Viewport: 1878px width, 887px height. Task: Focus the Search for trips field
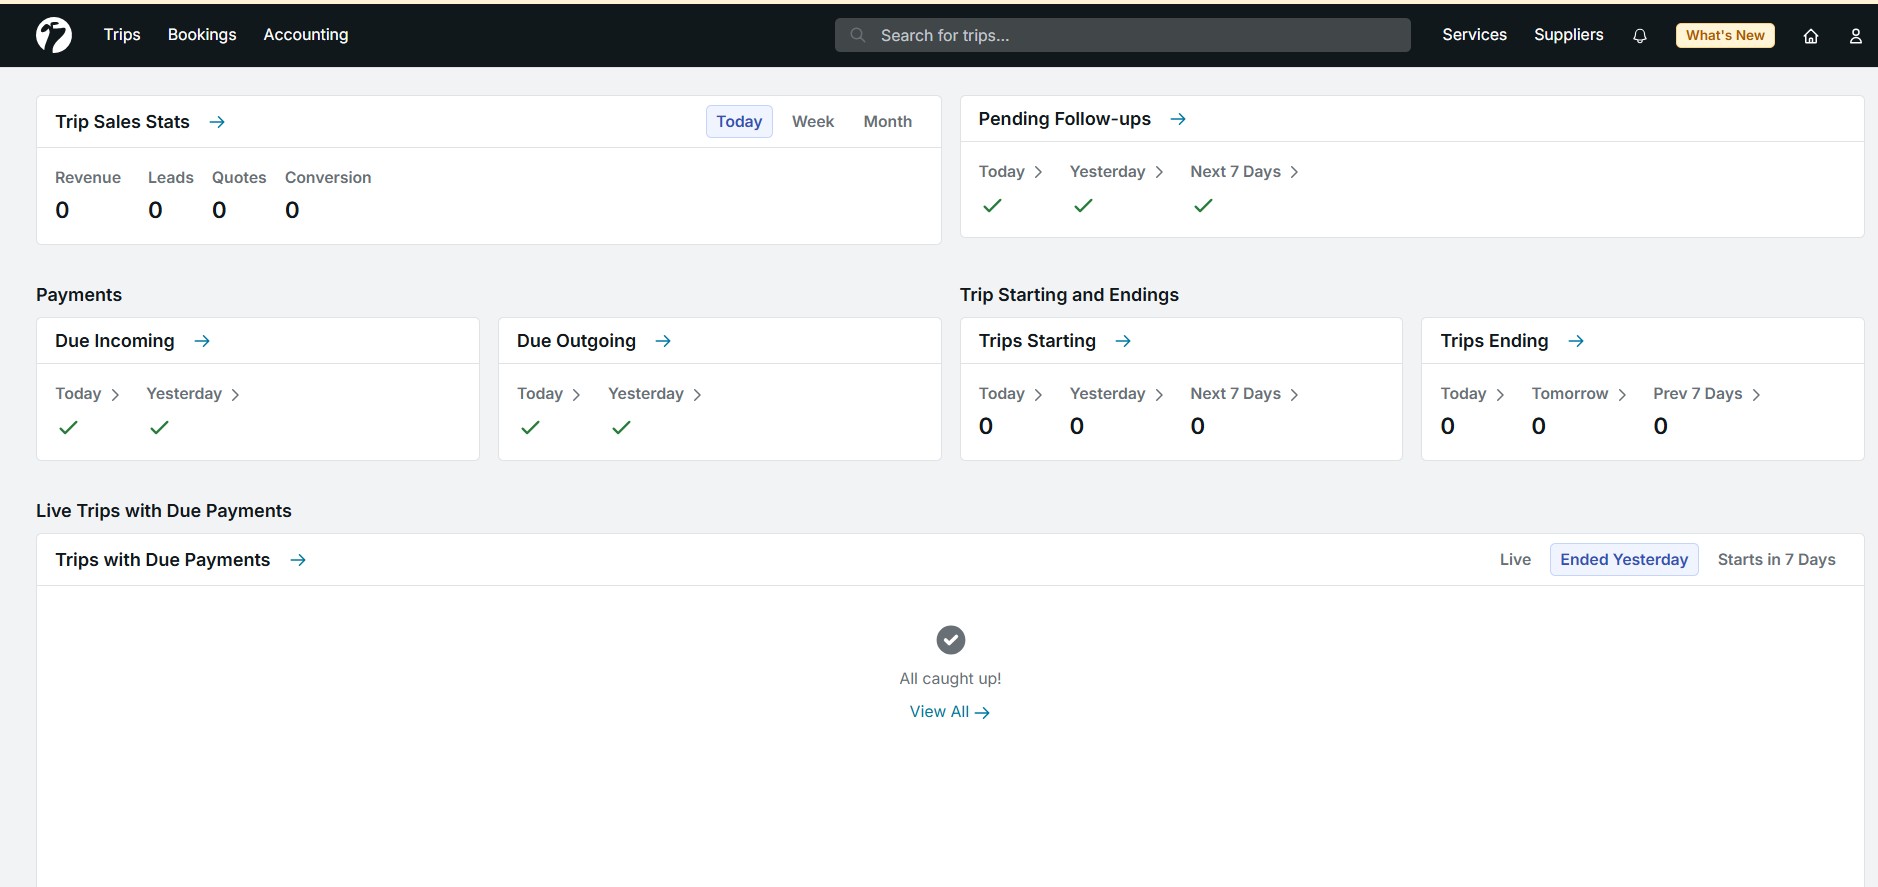pos(1123,35)
